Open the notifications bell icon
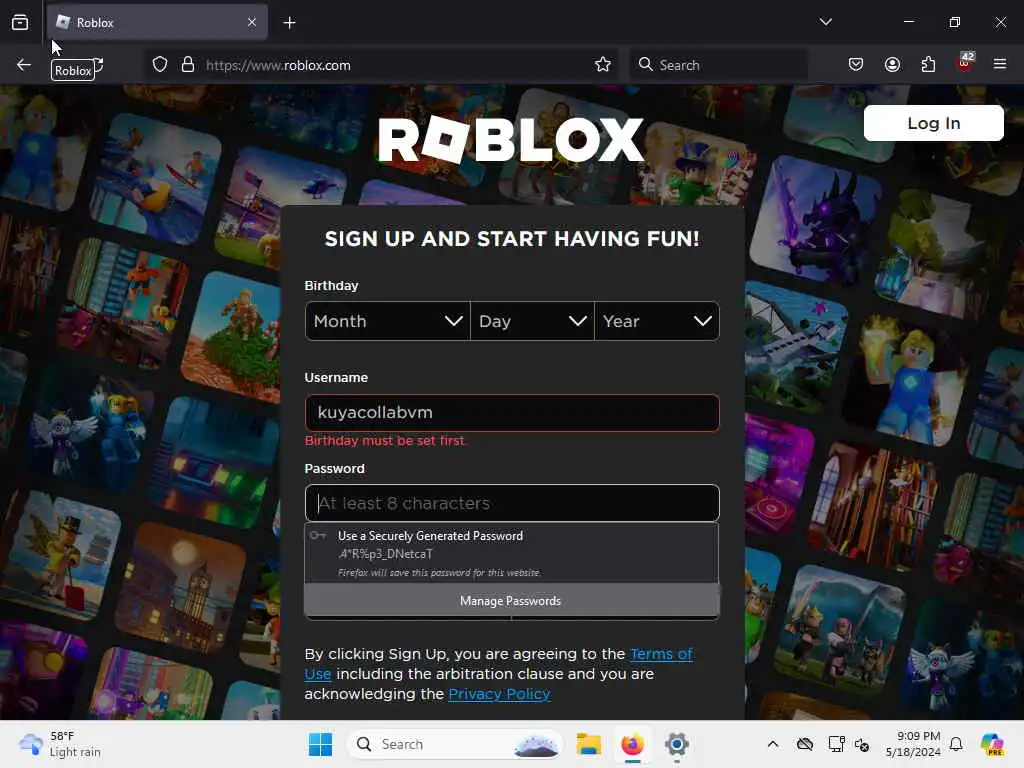 956,744
